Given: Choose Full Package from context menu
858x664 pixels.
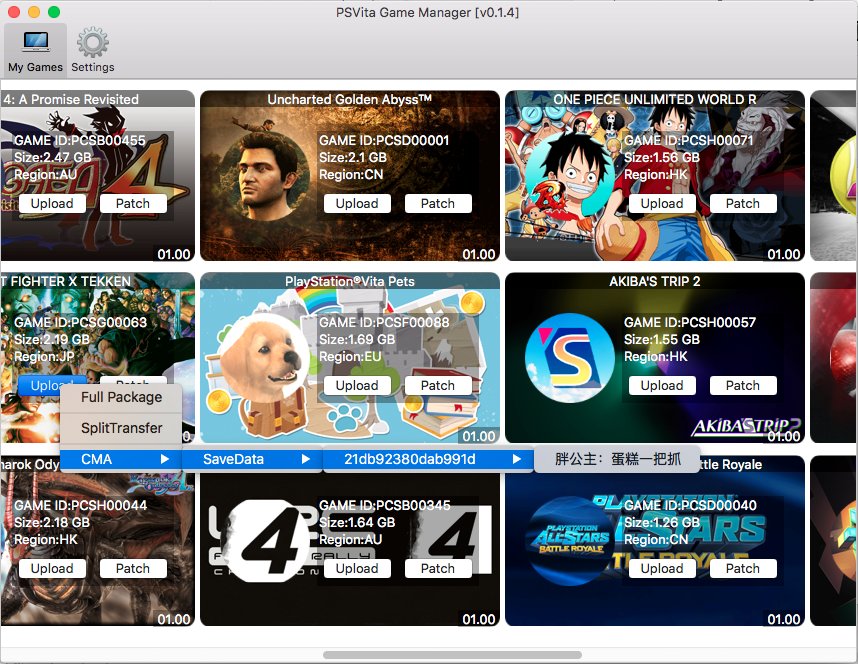Looking at the screenshot, I should [121, 397].
